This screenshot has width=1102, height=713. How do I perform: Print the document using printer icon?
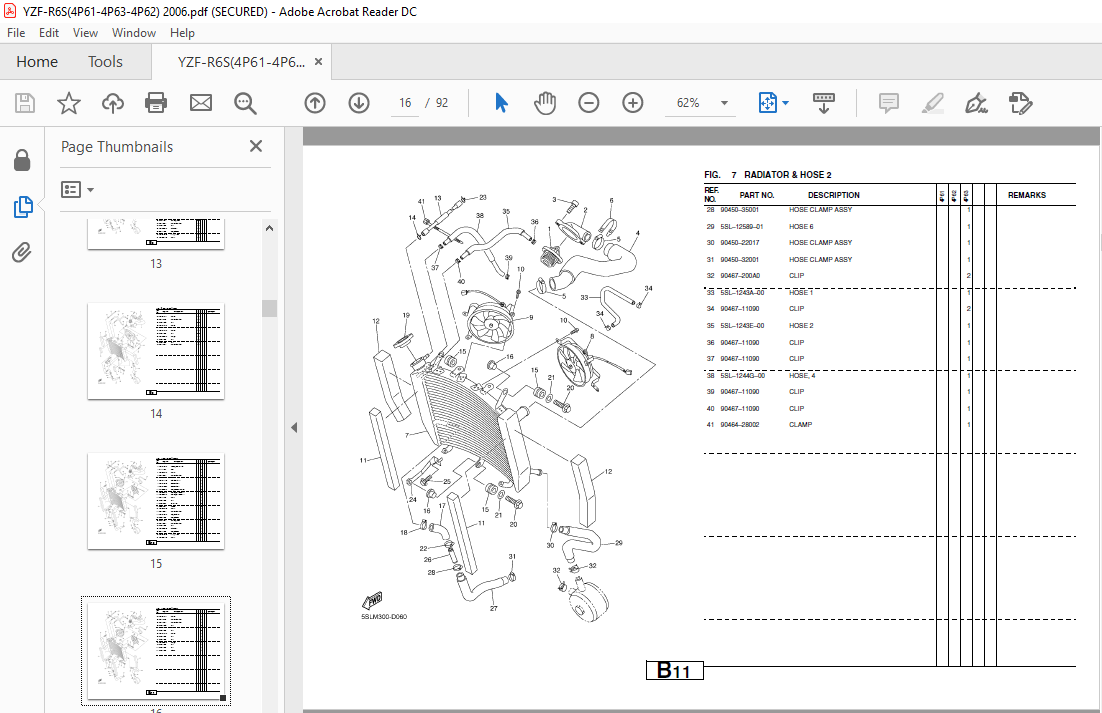156,103
